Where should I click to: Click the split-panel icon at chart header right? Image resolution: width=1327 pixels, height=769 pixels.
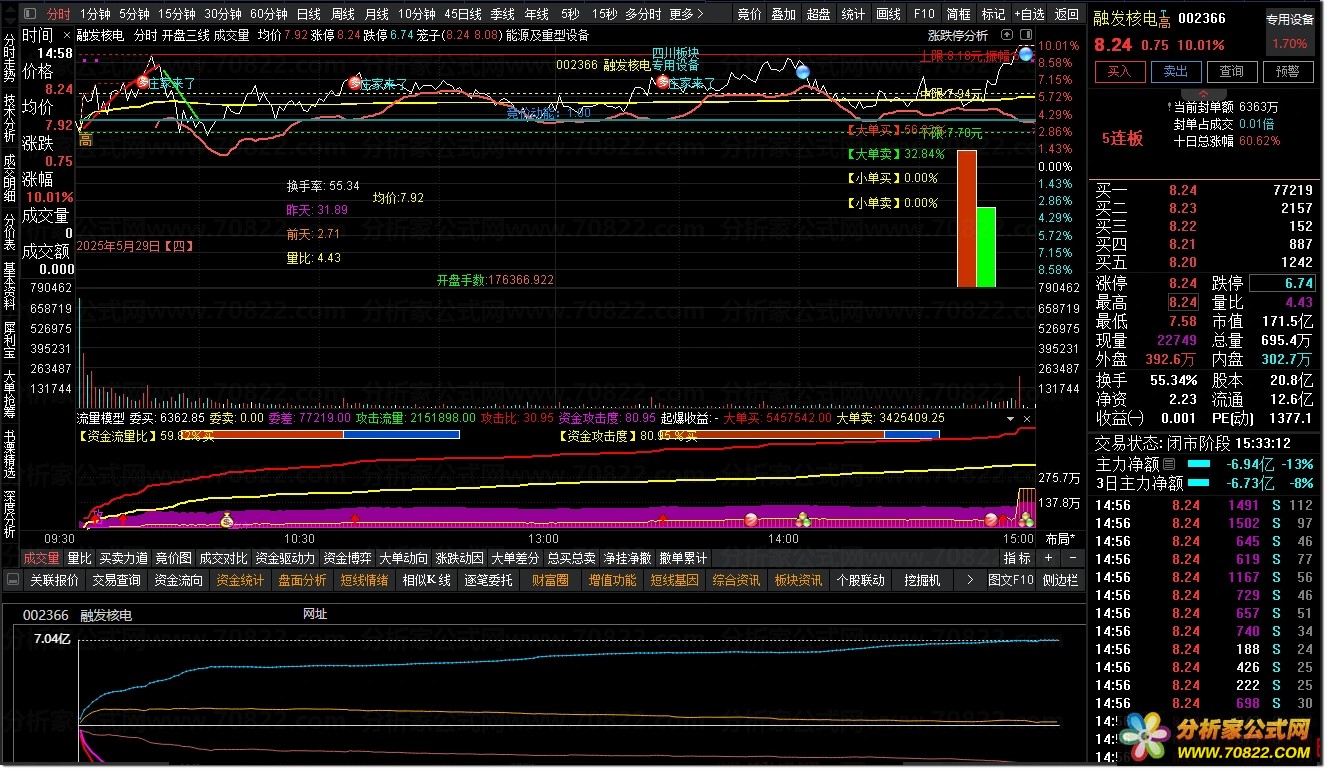click(1026, 34)
